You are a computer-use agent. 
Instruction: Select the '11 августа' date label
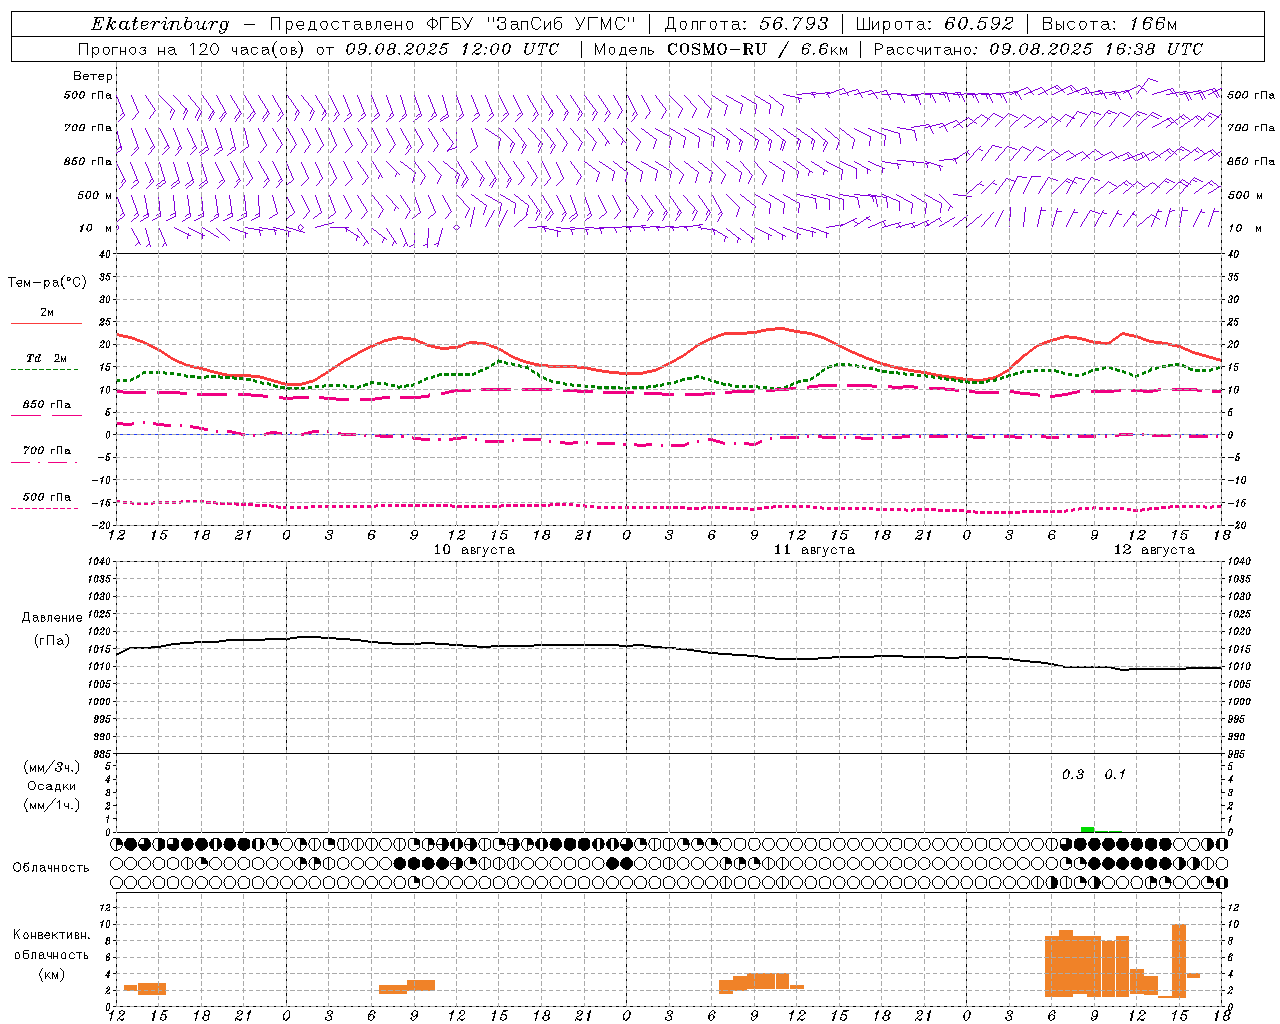814,550
